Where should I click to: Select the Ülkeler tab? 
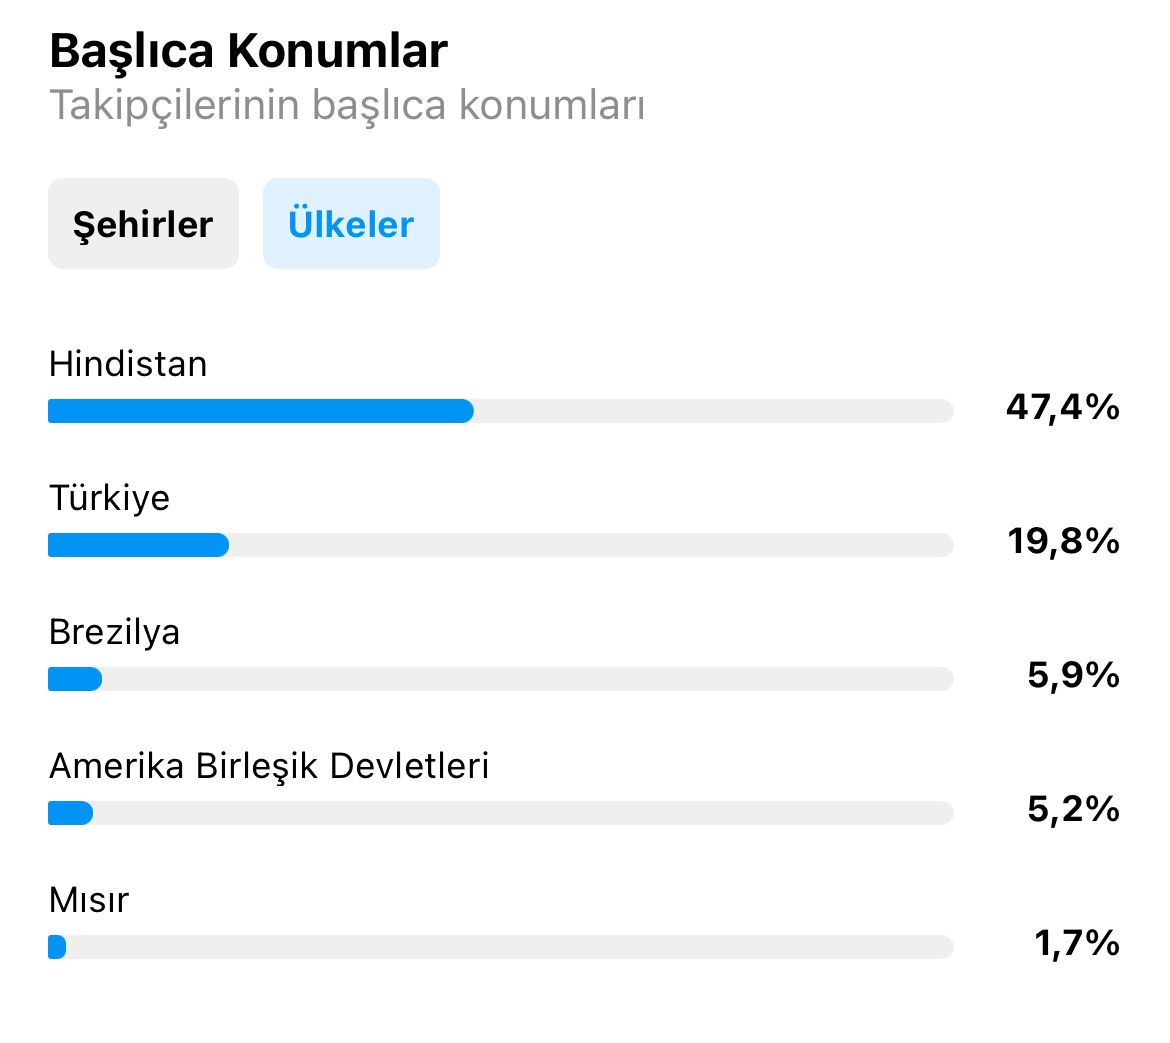point(351,223)
